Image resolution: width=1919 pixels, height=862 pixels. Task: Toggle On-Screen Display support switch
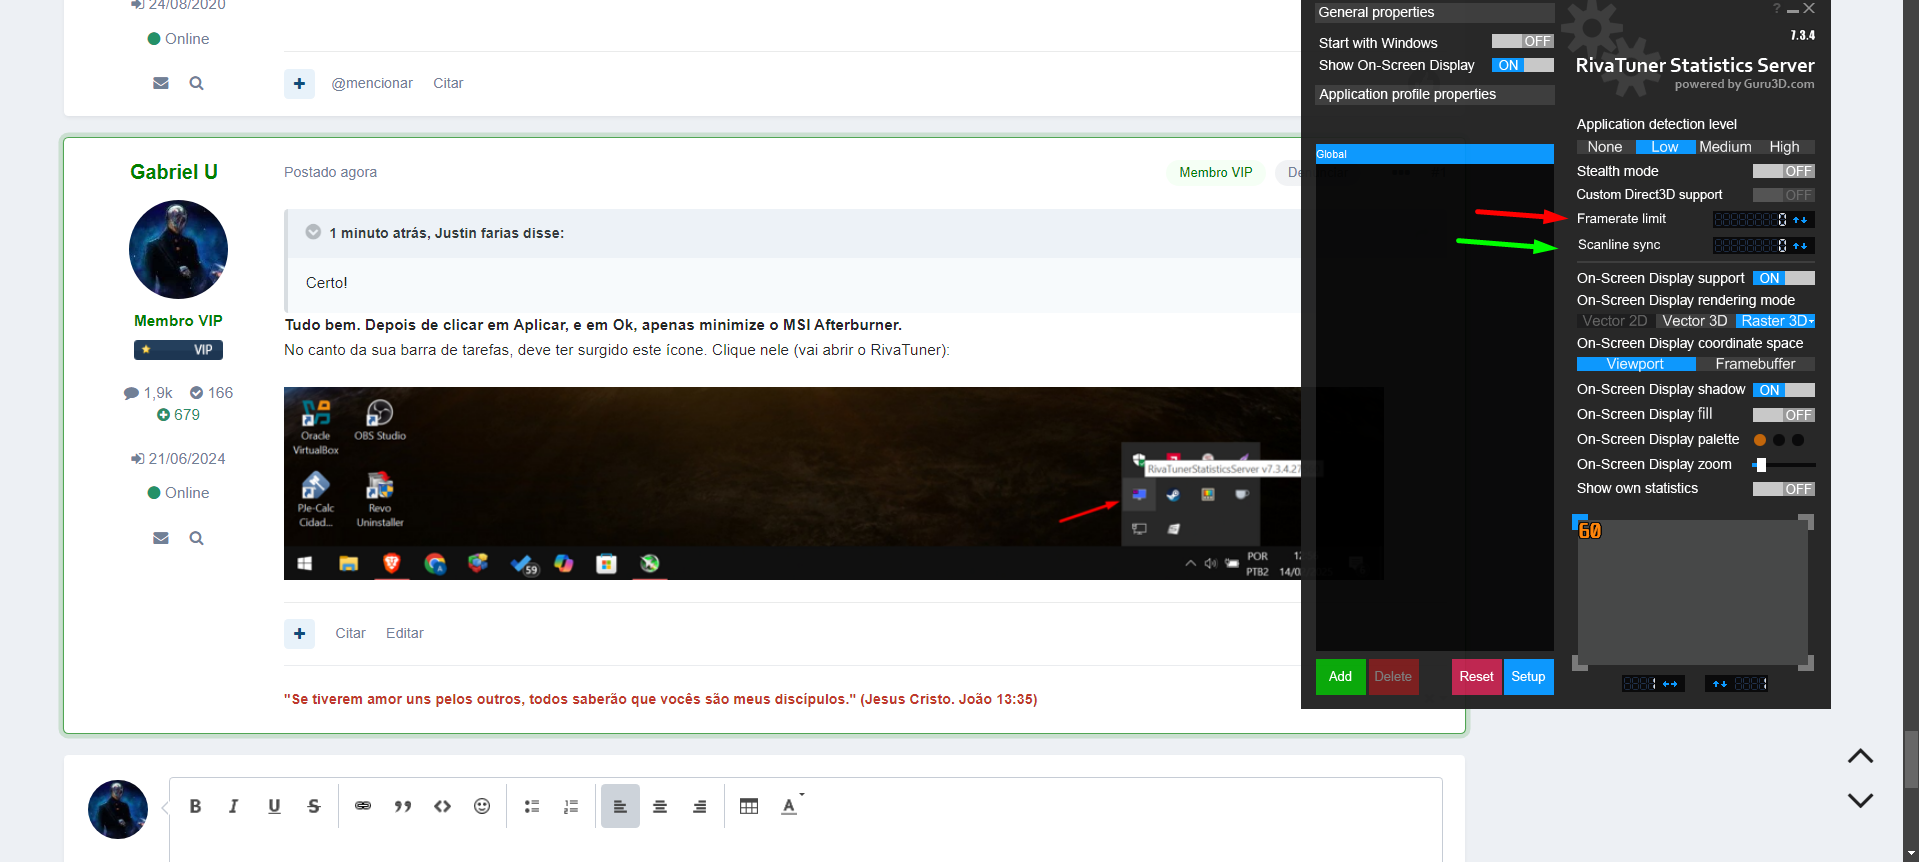pos(1783,278)
